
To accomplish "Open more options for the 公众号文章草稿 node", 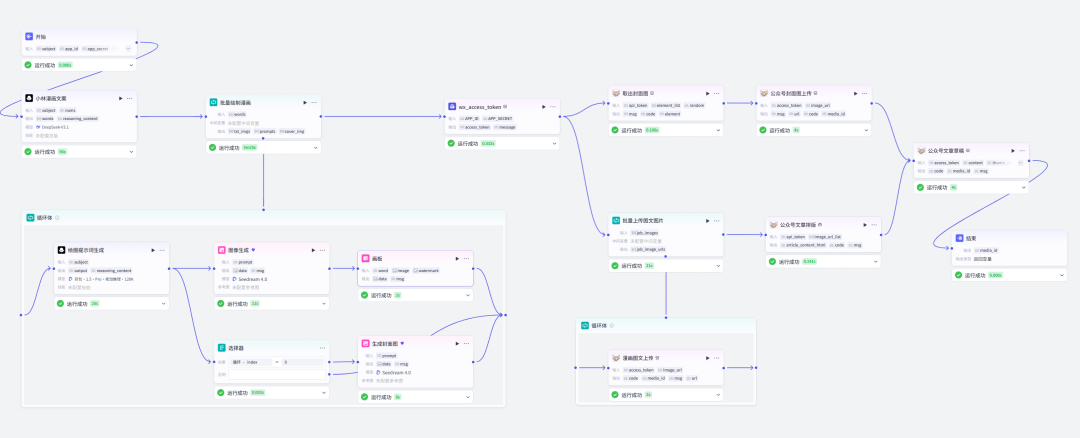I will [x=1022, y=150].
